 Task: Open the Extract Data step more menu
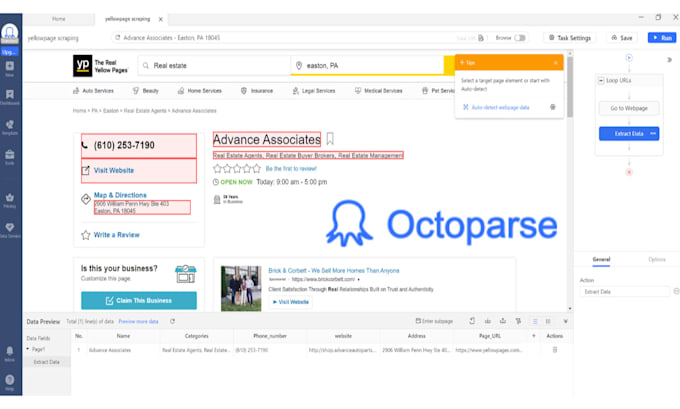[653, 134]
